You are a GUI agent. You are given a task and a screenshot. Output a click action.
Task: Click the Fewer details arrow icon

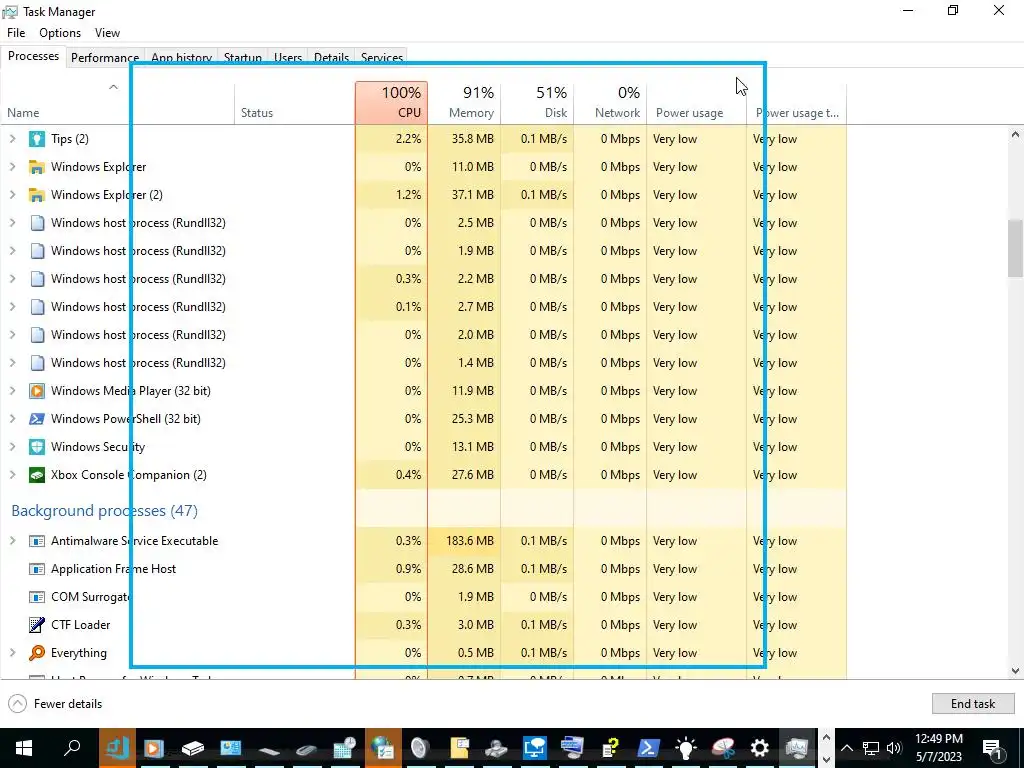[18, 704]
